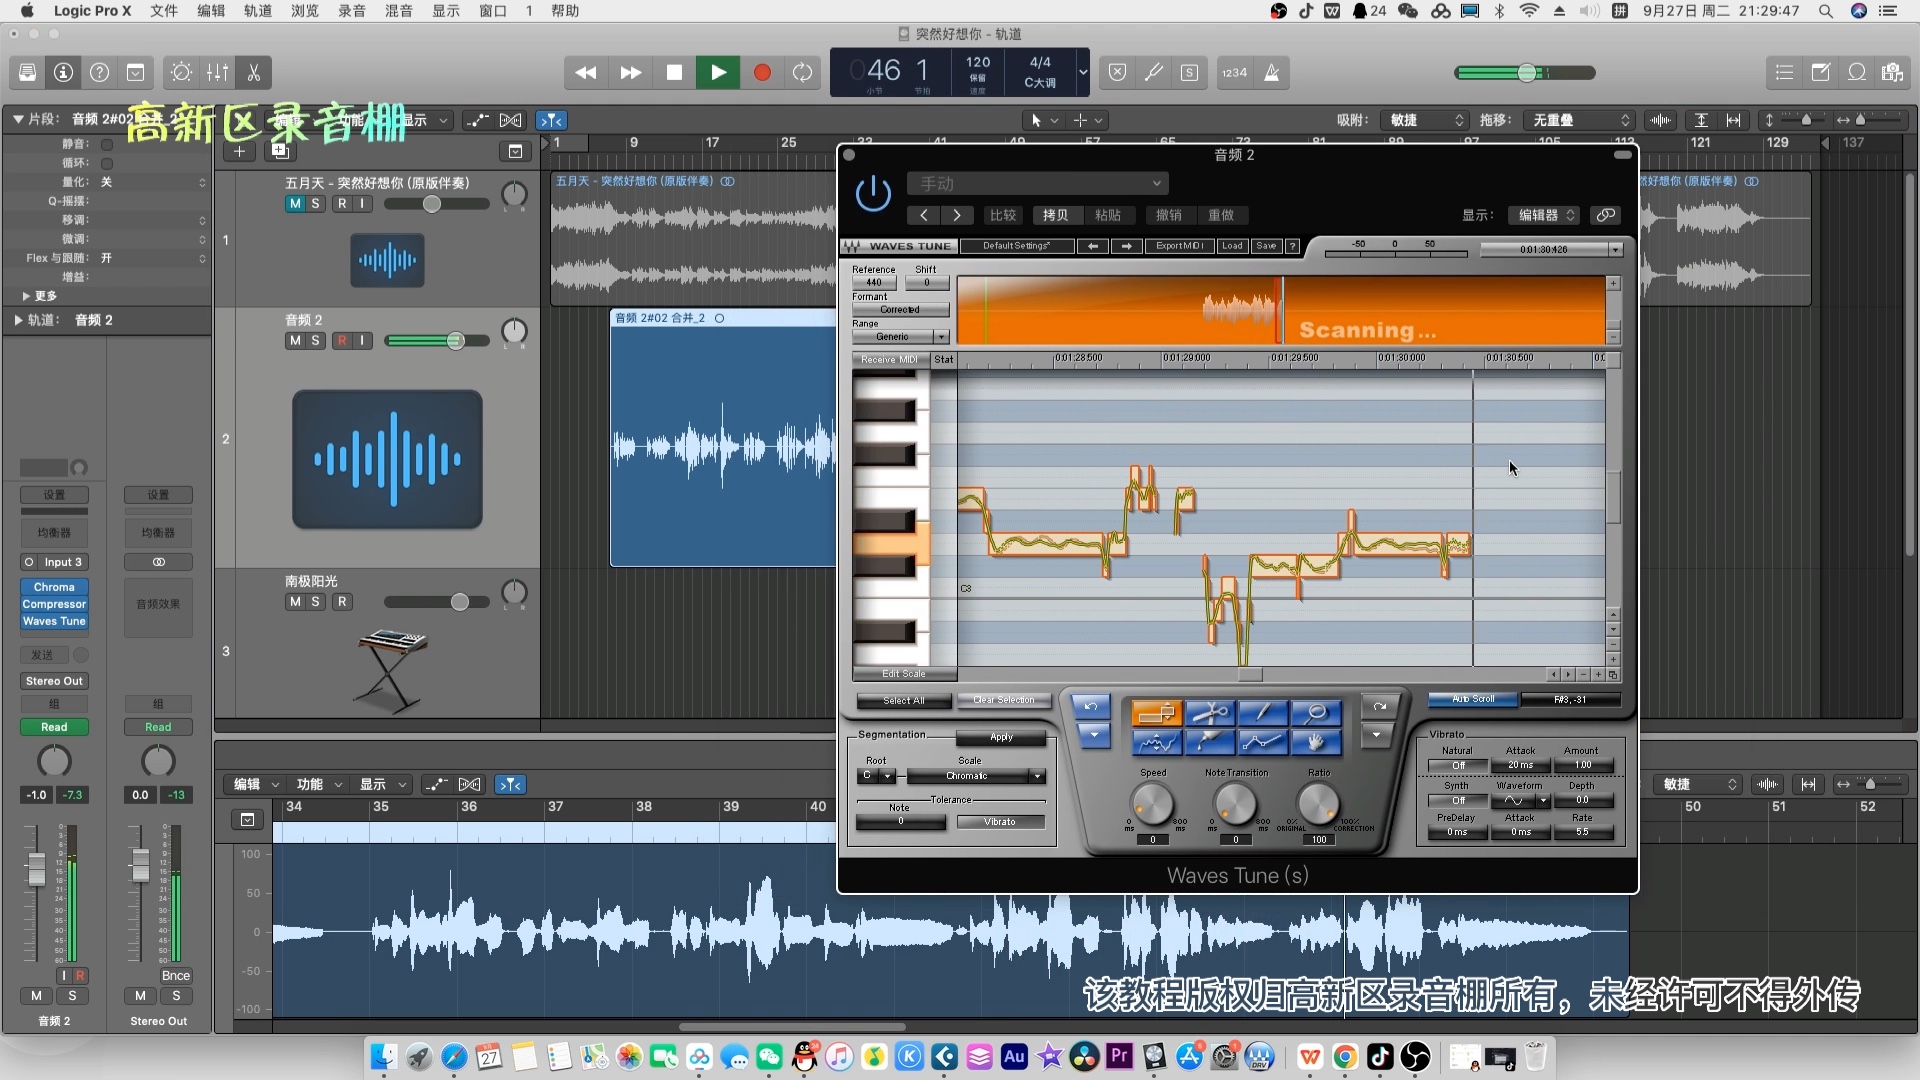
Task: Open the Waves Tune insert slot
Action: [x=54, y=621]
